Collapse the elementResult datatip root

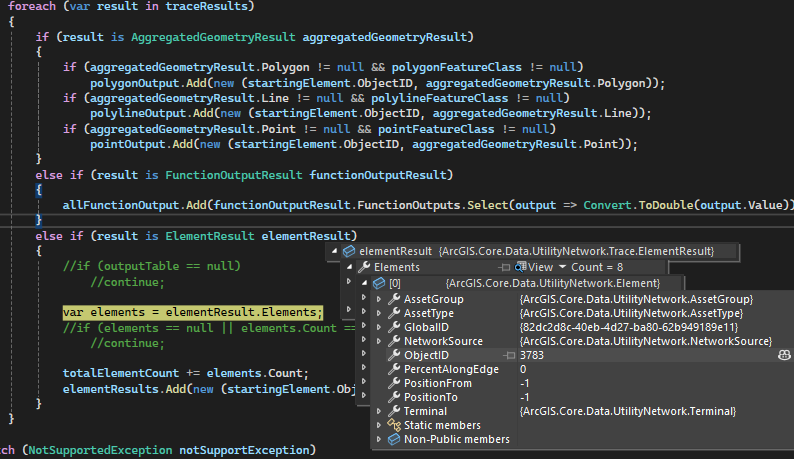[x=334, y=251]
